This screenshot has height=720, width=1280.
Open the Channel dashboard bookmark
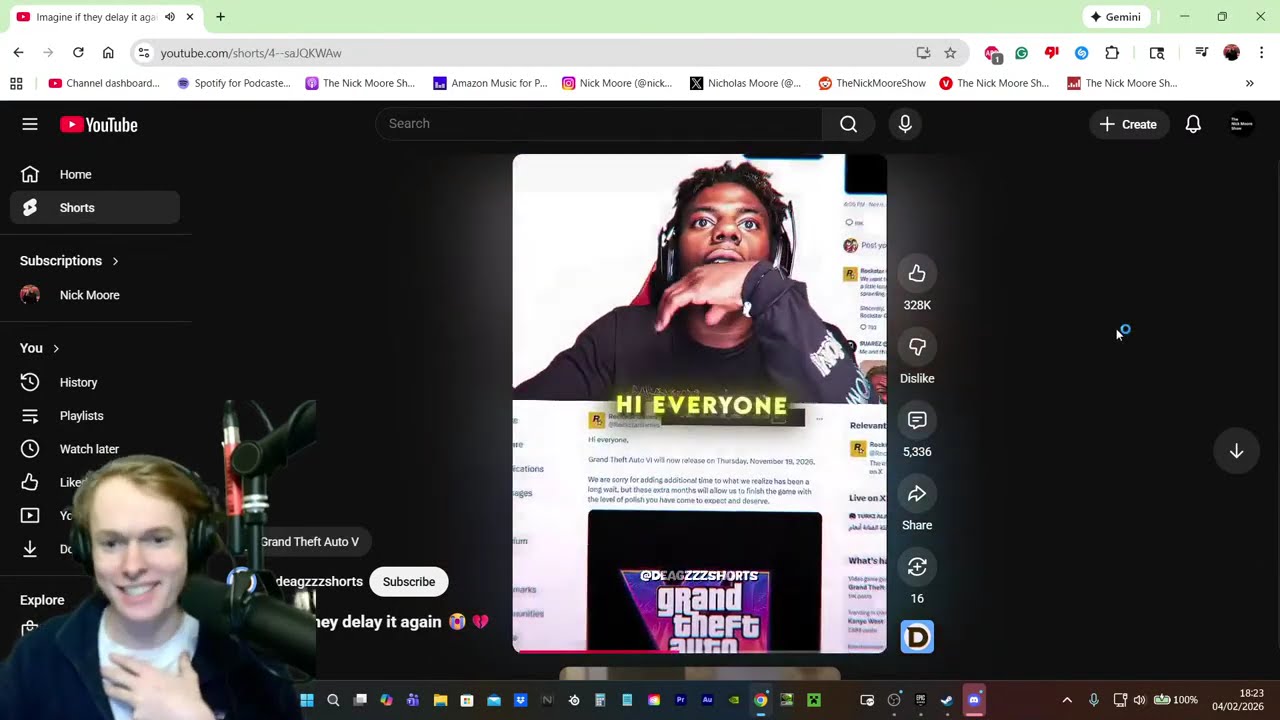click(x=104, y=83)
